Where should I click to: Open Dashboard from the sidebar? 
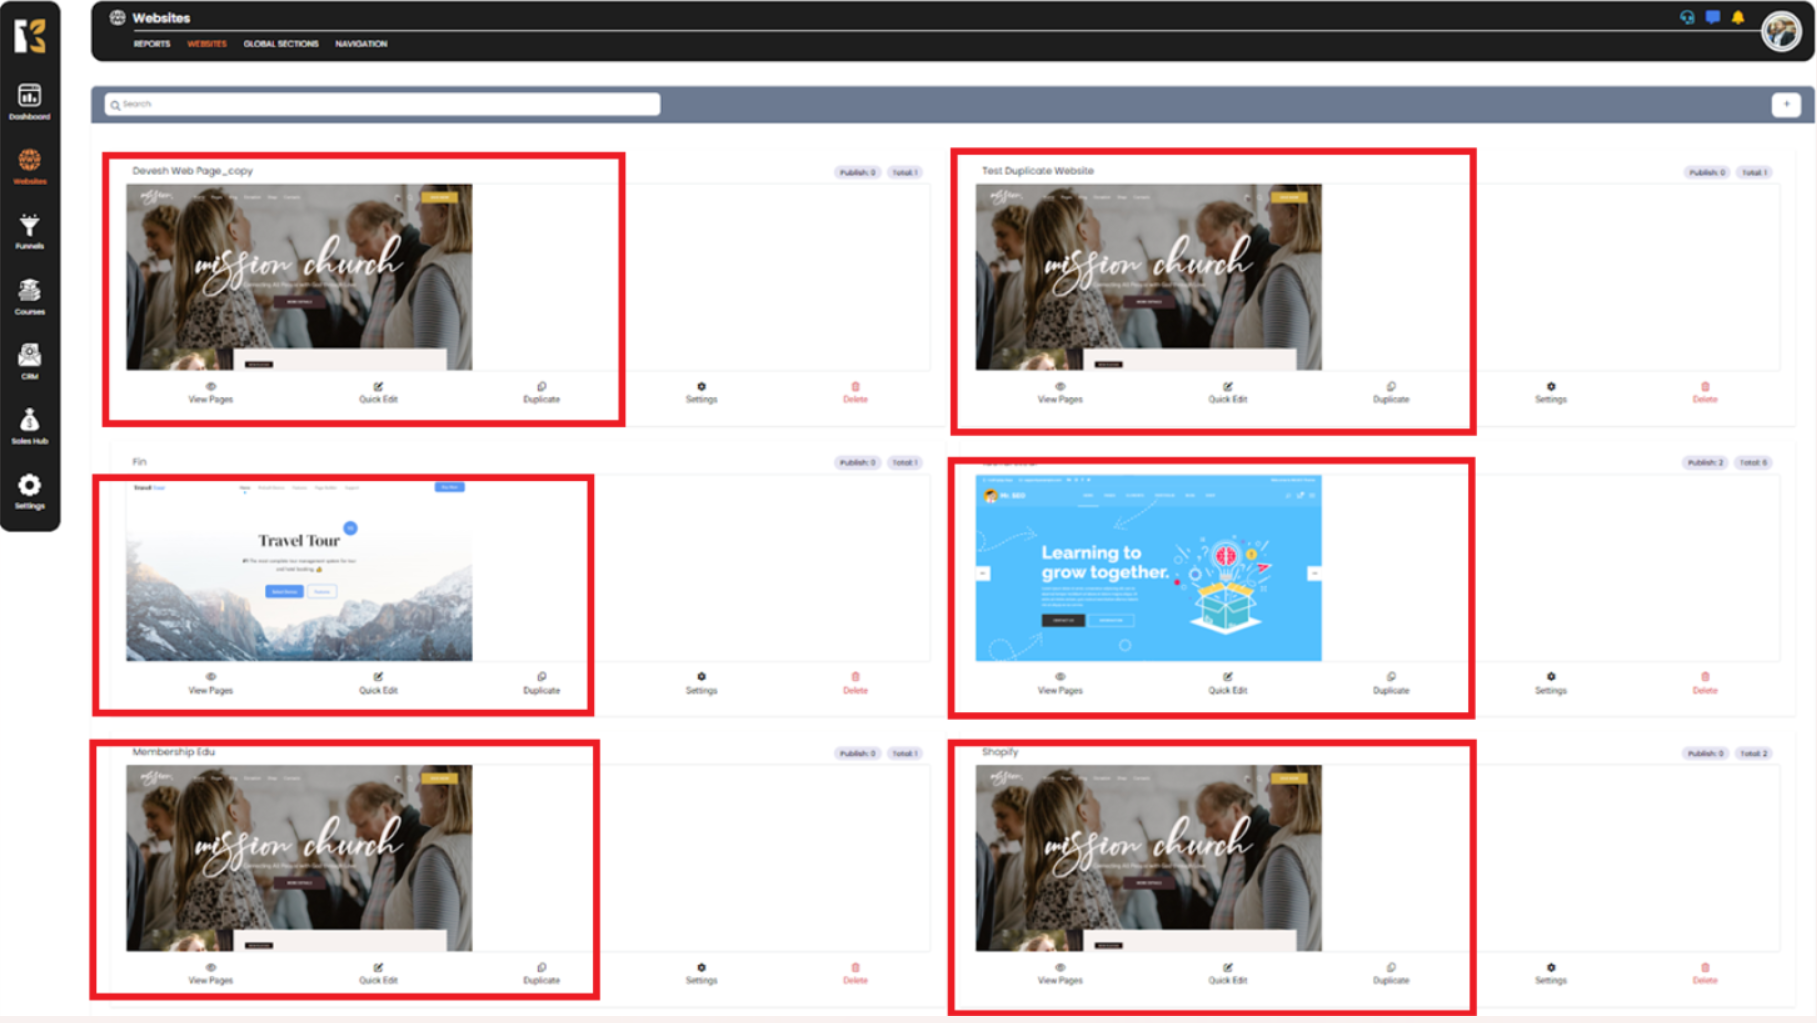tap(29, 102)
